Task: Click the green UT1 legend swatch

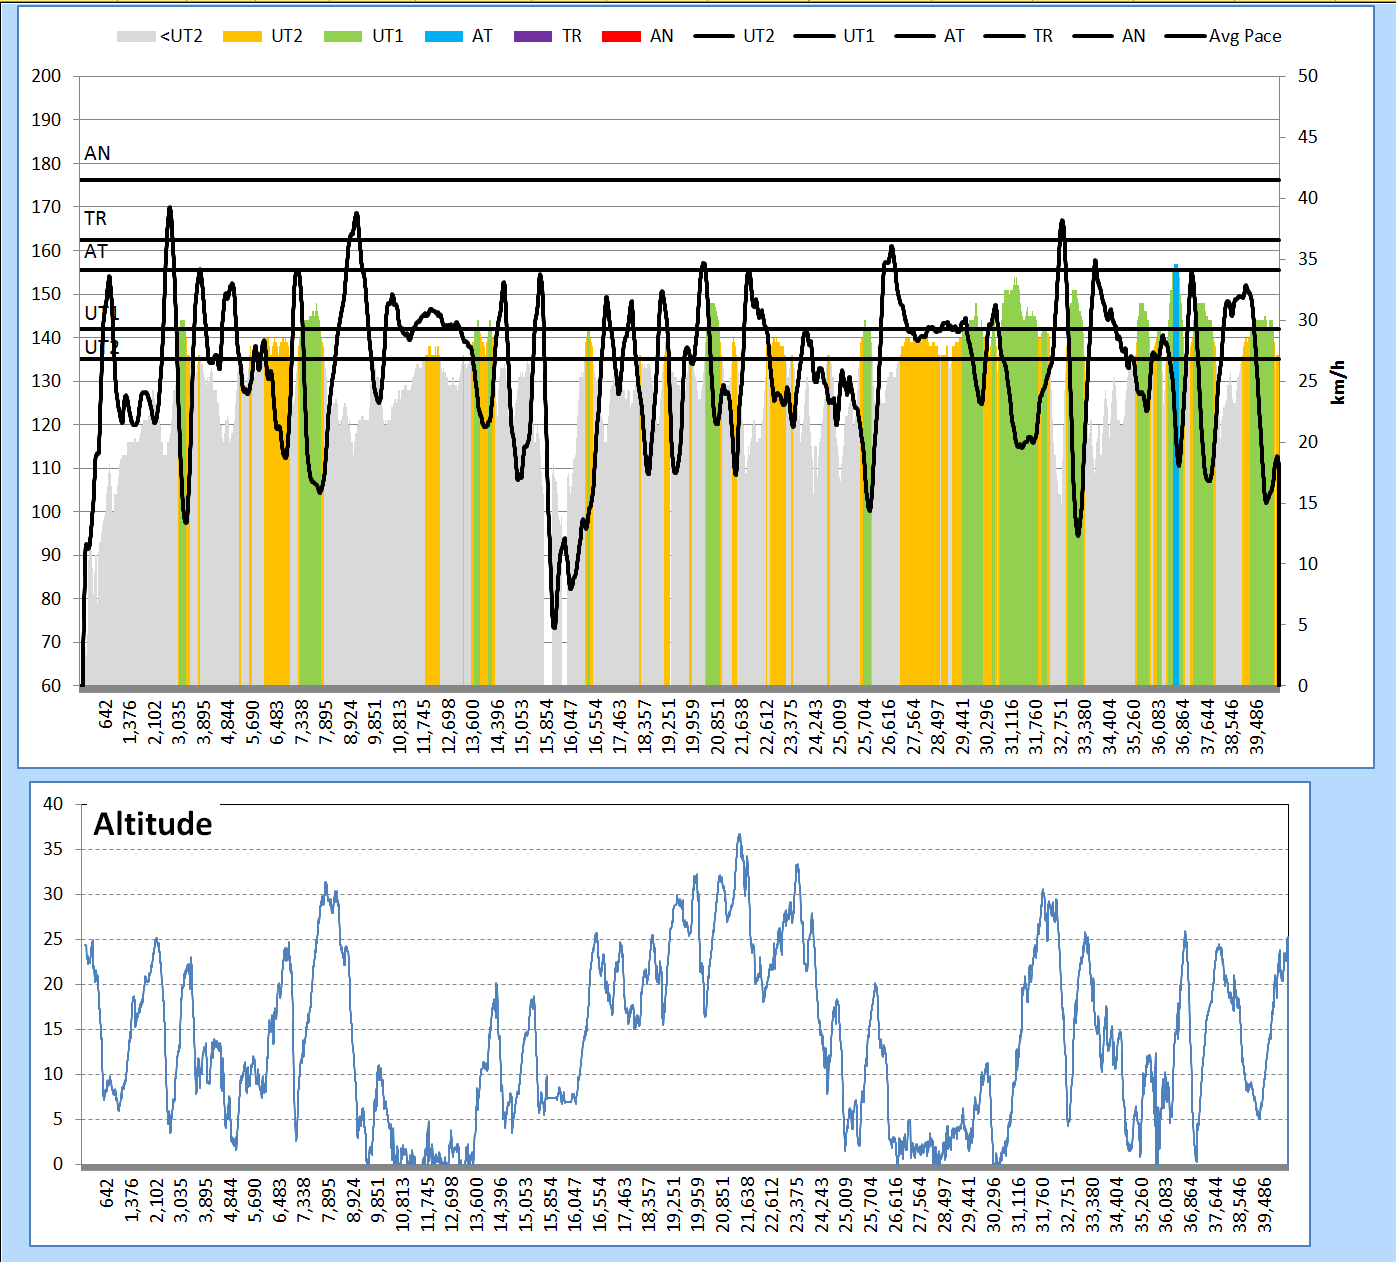Action: pyautogui.click(x=343, y=36)
